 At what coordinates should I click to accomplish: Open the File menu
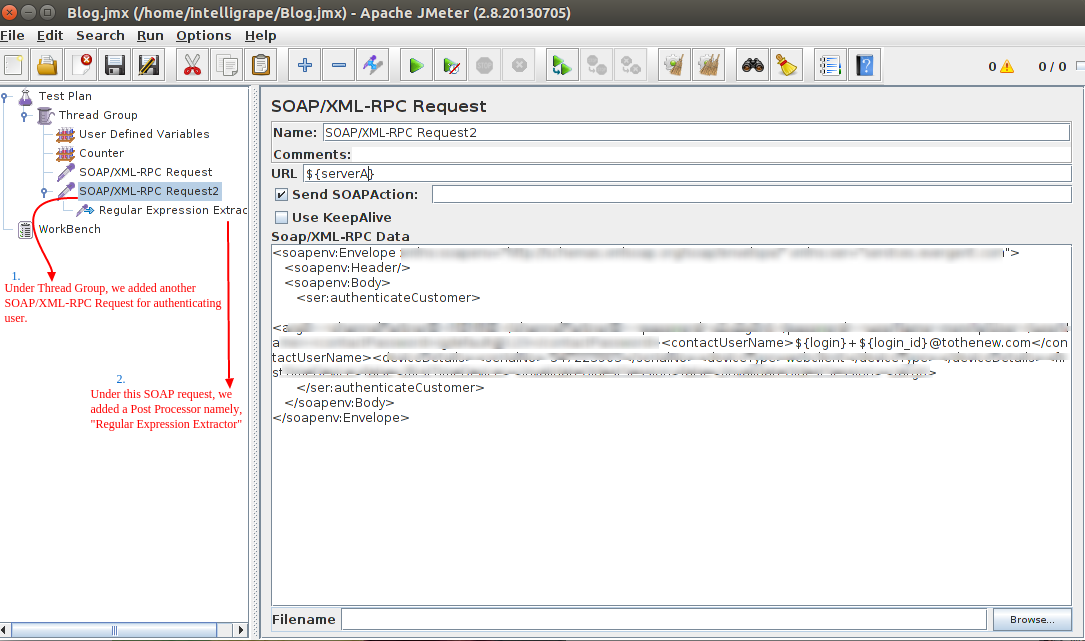point(12,35)
